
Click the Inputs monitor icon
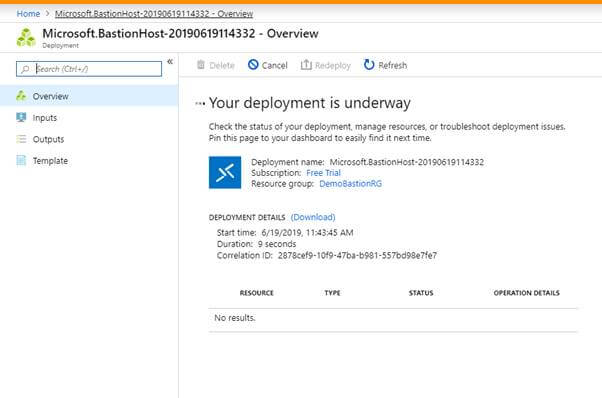[x=22, y=117]
